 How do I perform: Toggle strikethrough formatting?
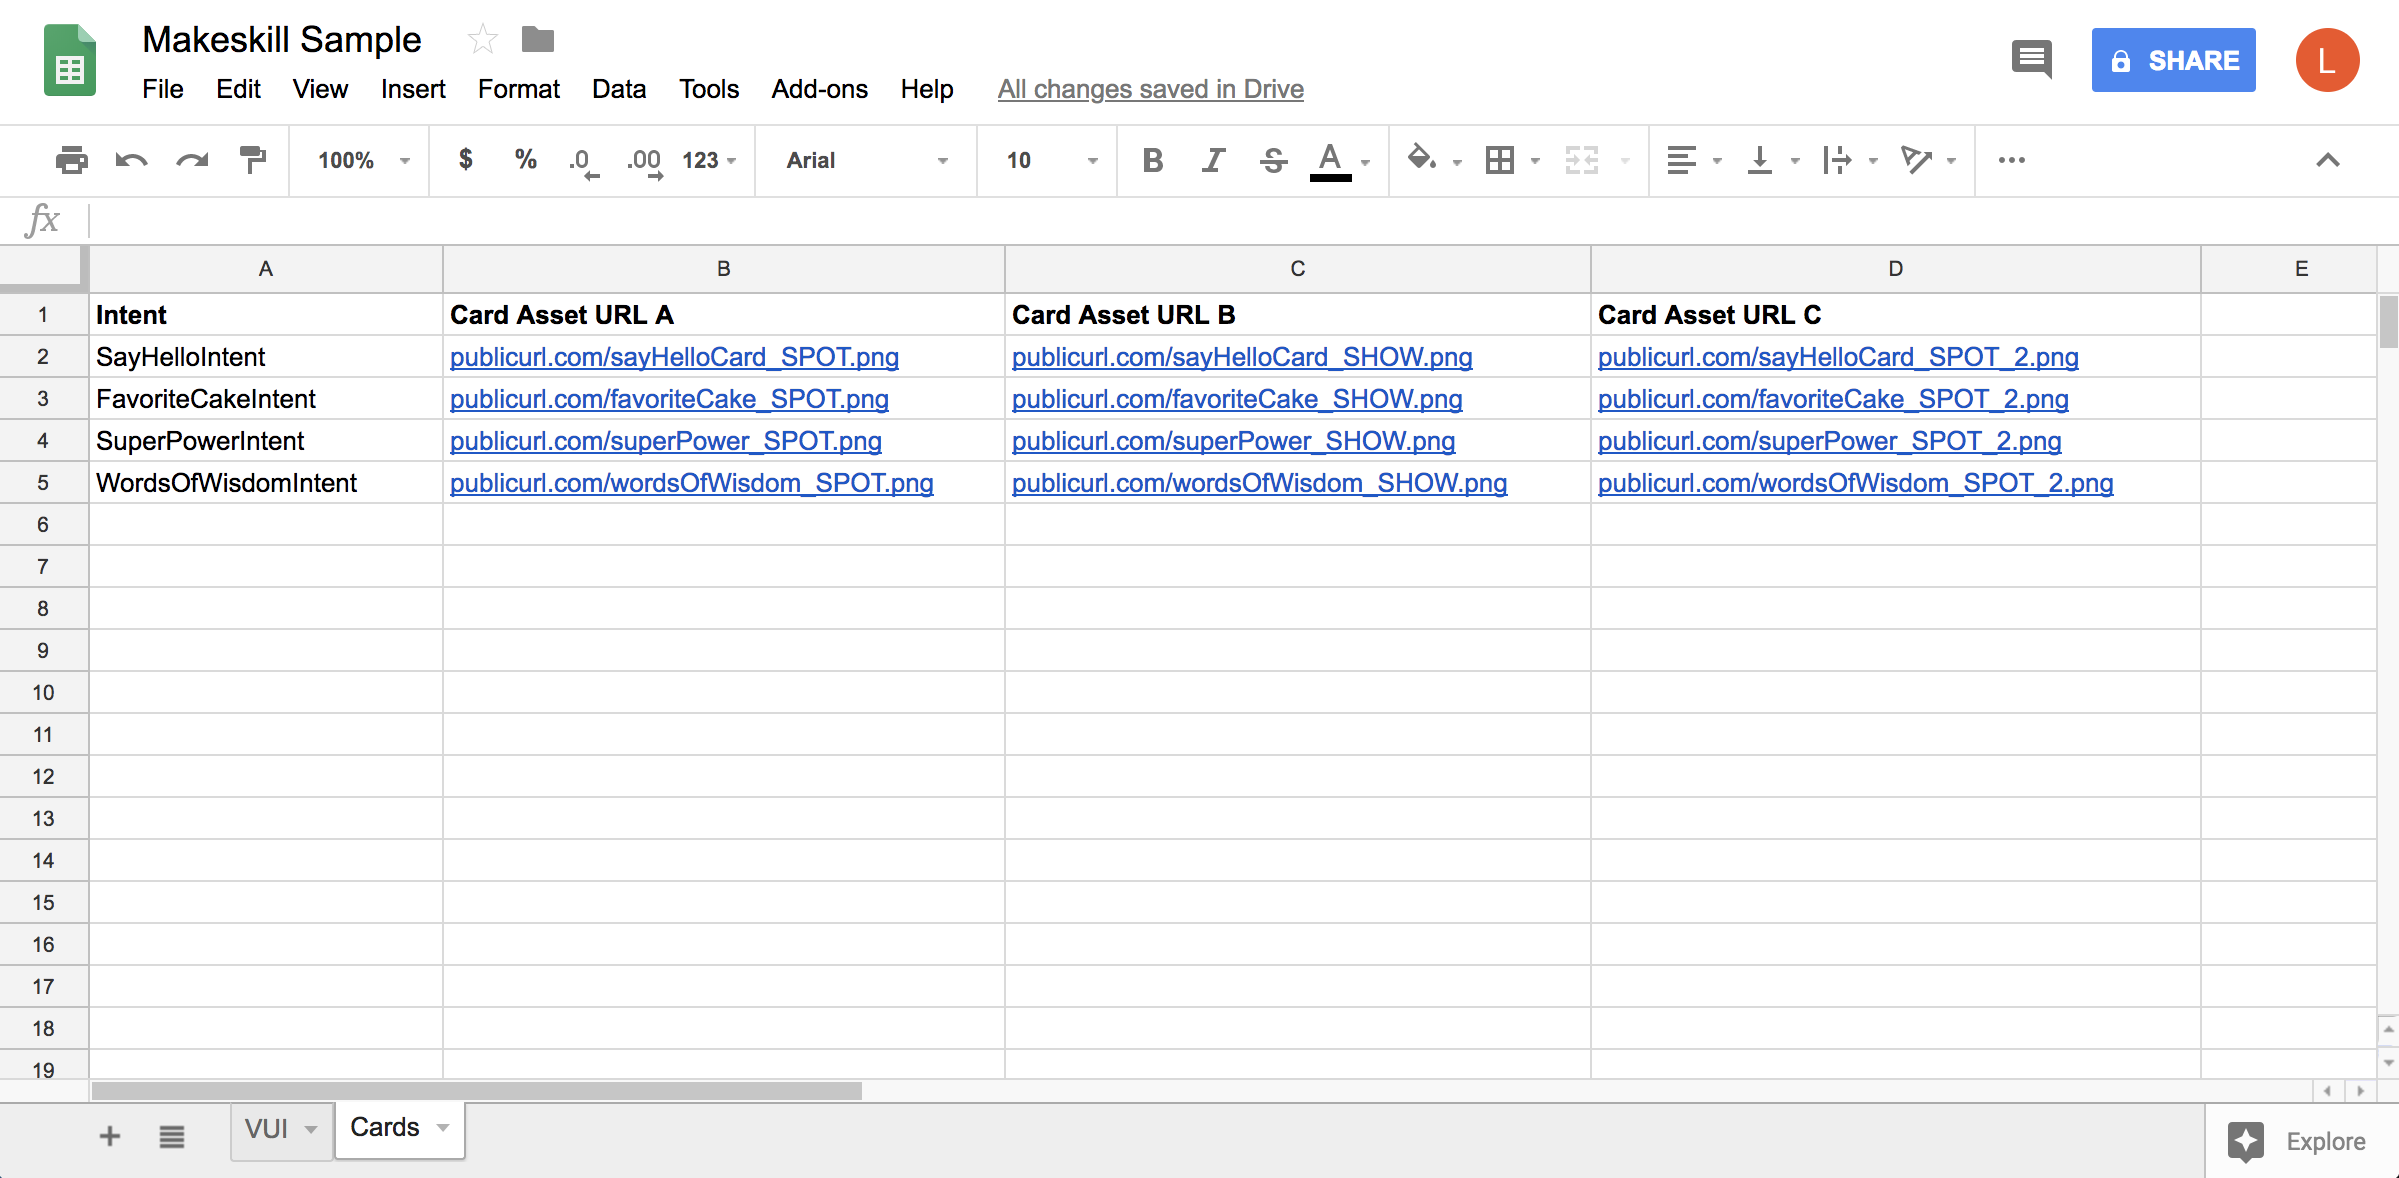pos(1273,160)
